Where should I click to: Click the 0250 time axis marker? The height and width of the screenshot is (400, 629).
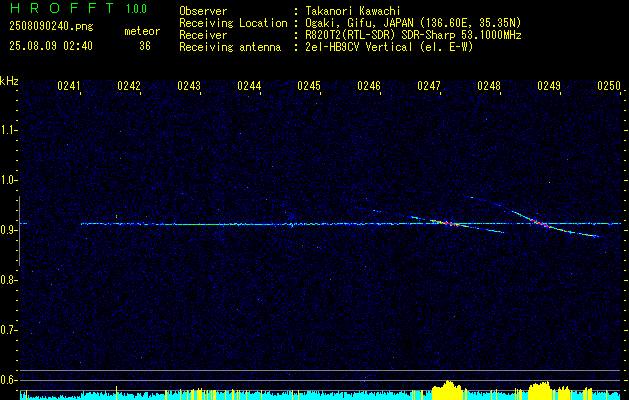pos(609,86)
